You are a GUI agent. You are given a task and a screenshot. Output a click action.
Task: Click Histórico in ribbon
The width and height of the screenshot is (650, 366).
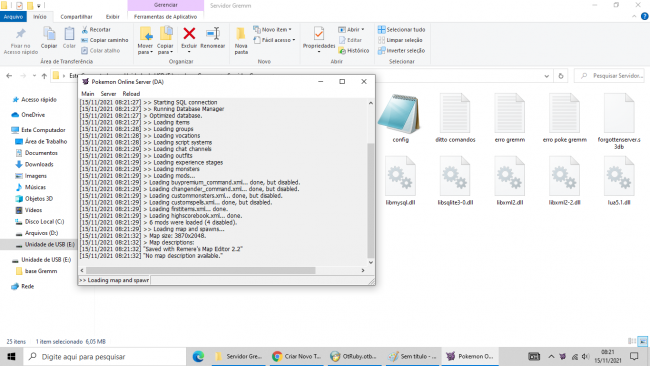tap(354, 51)
